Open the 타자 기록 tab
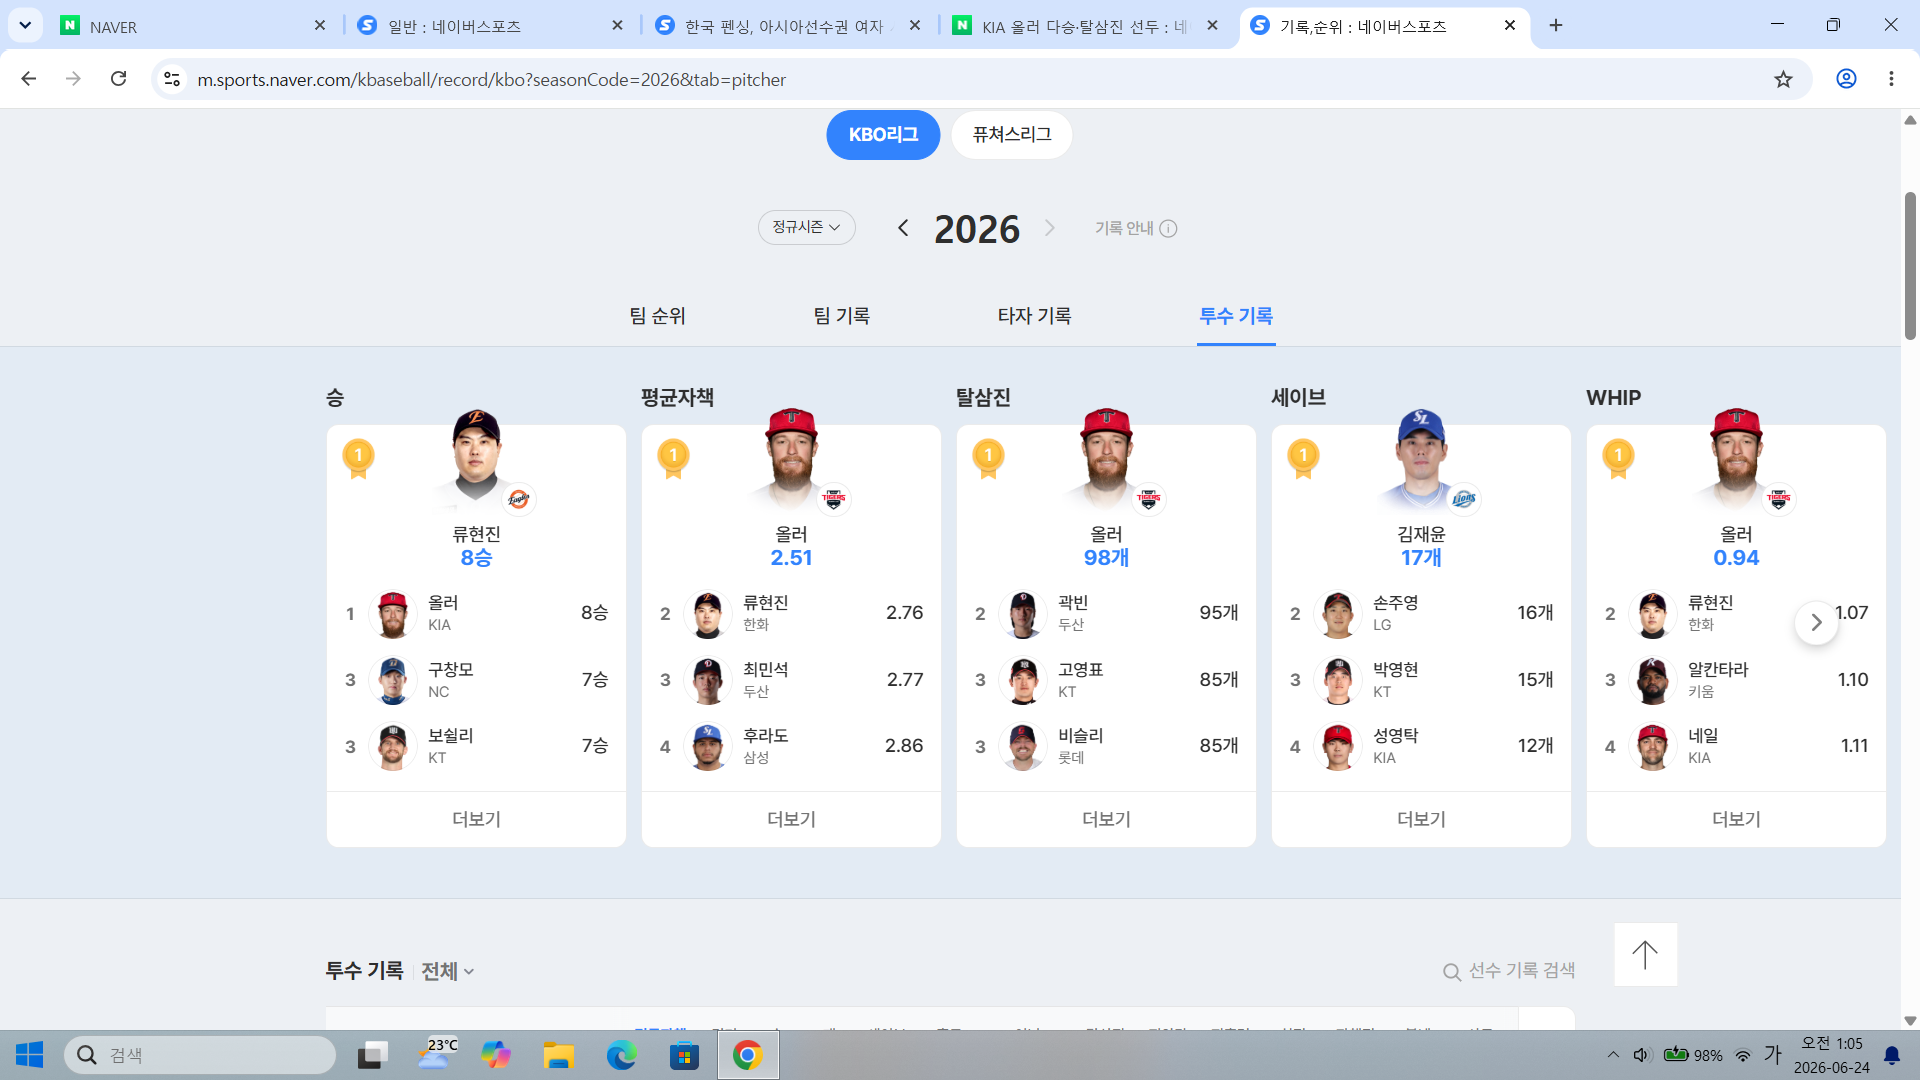Image resolution: width=1920 pixels, height=1080 pixels. (1035, 316)
